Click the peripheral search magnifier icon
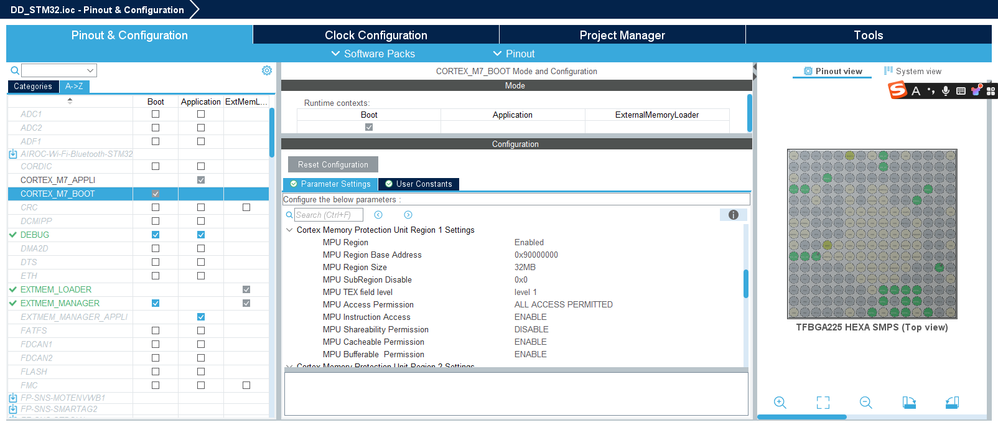This screenshot has height=427, width=998. [15, 70]
